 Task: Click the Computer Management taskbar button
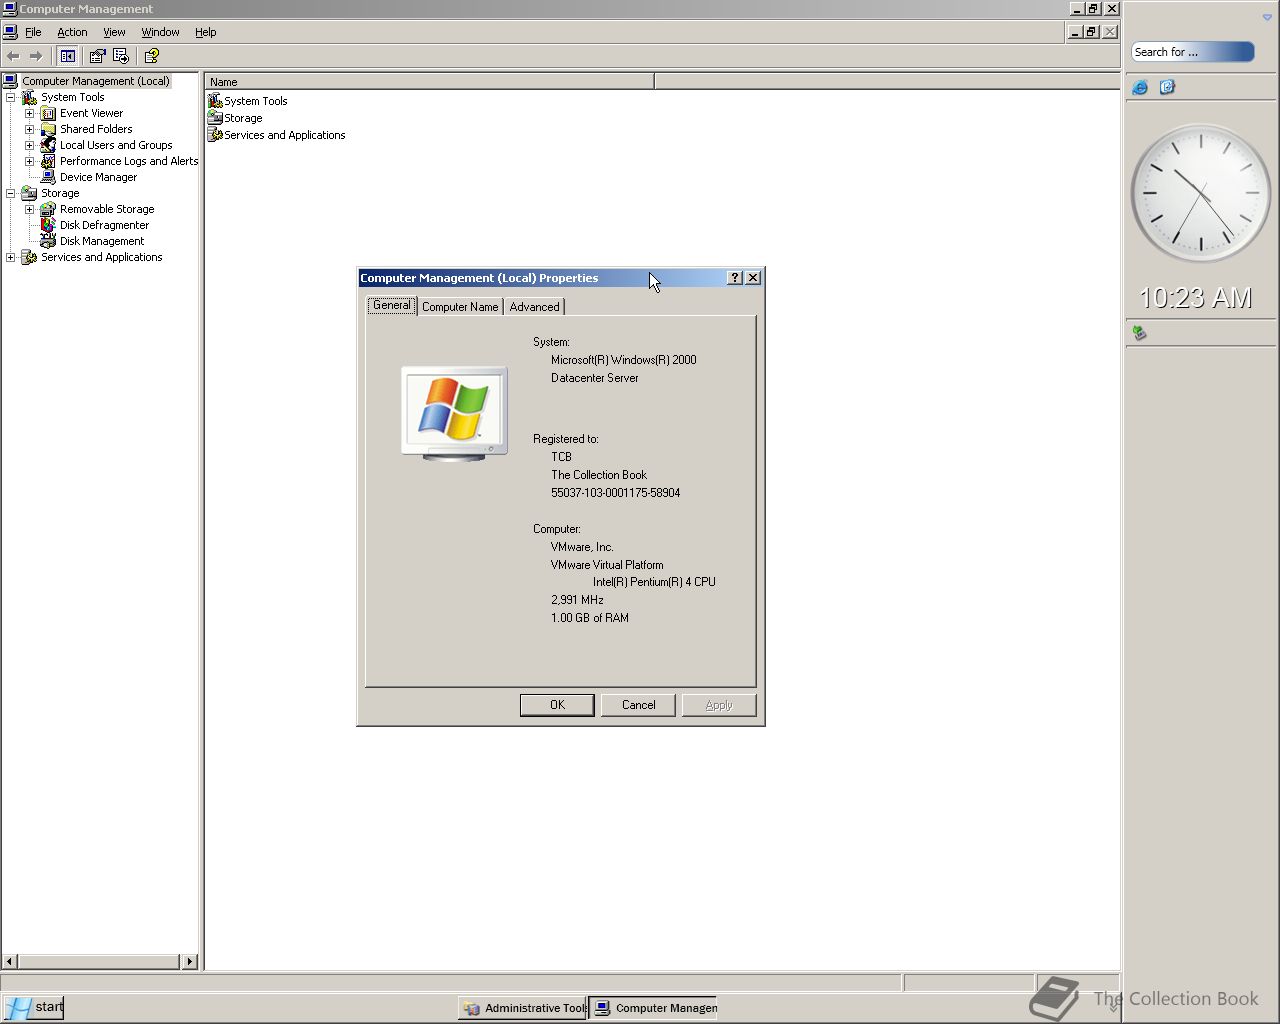pyautogui.click(x=654, y=1008)
